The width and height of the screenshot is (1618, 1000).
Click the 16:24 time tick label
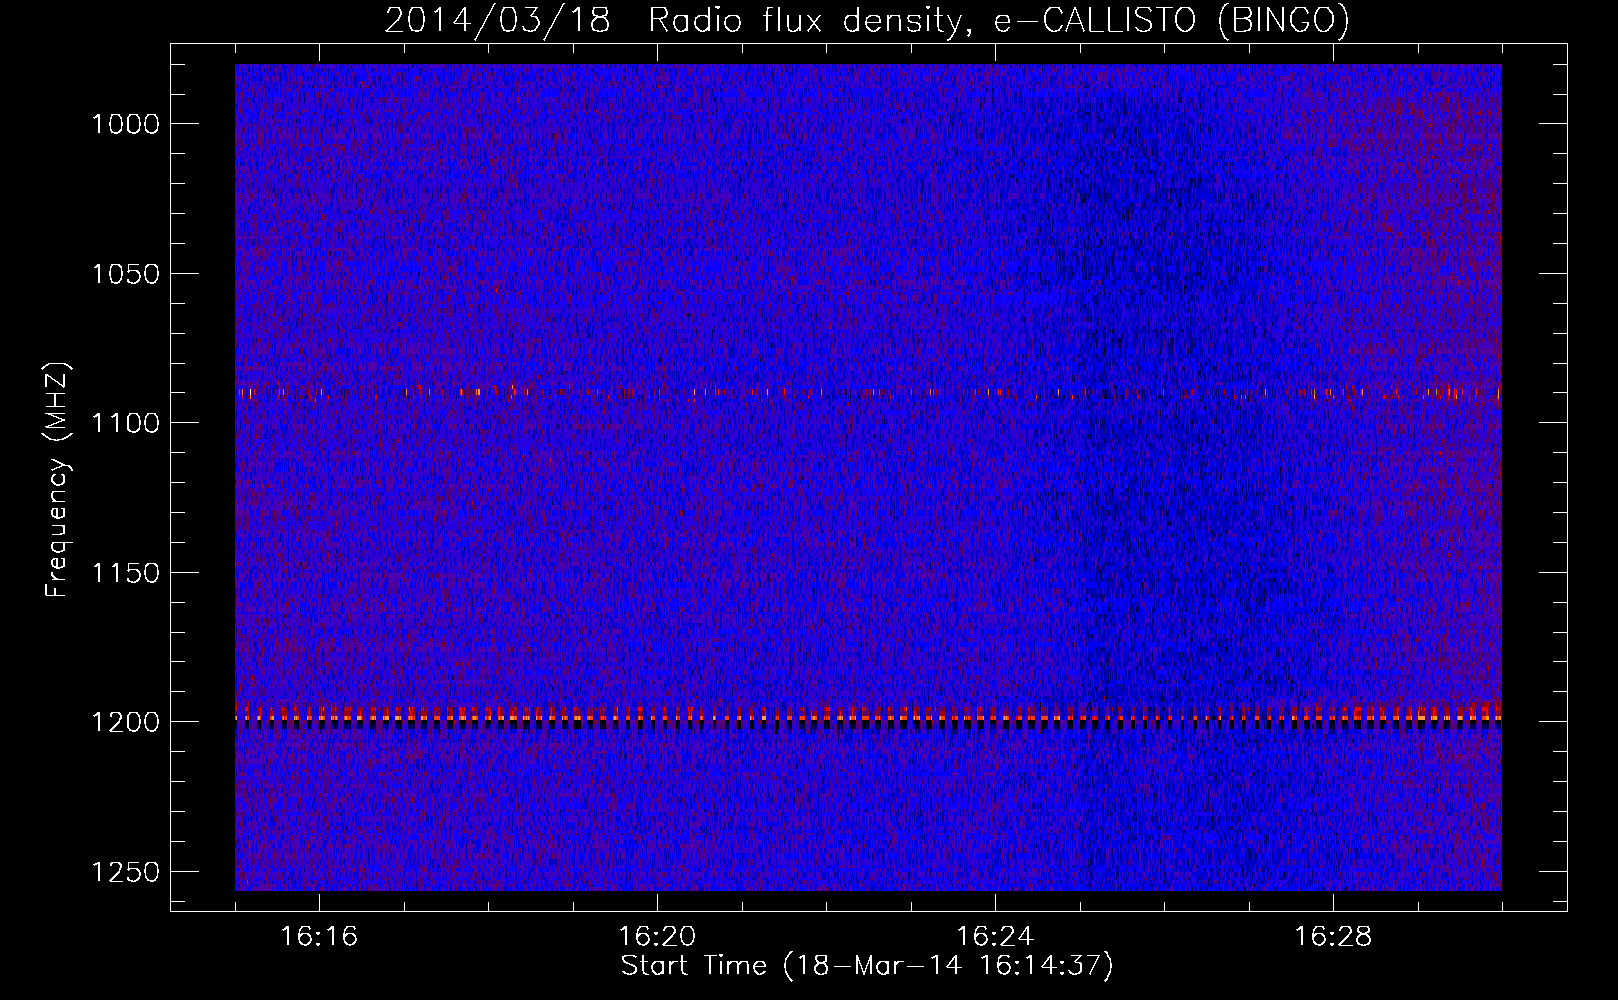point(995,937)
